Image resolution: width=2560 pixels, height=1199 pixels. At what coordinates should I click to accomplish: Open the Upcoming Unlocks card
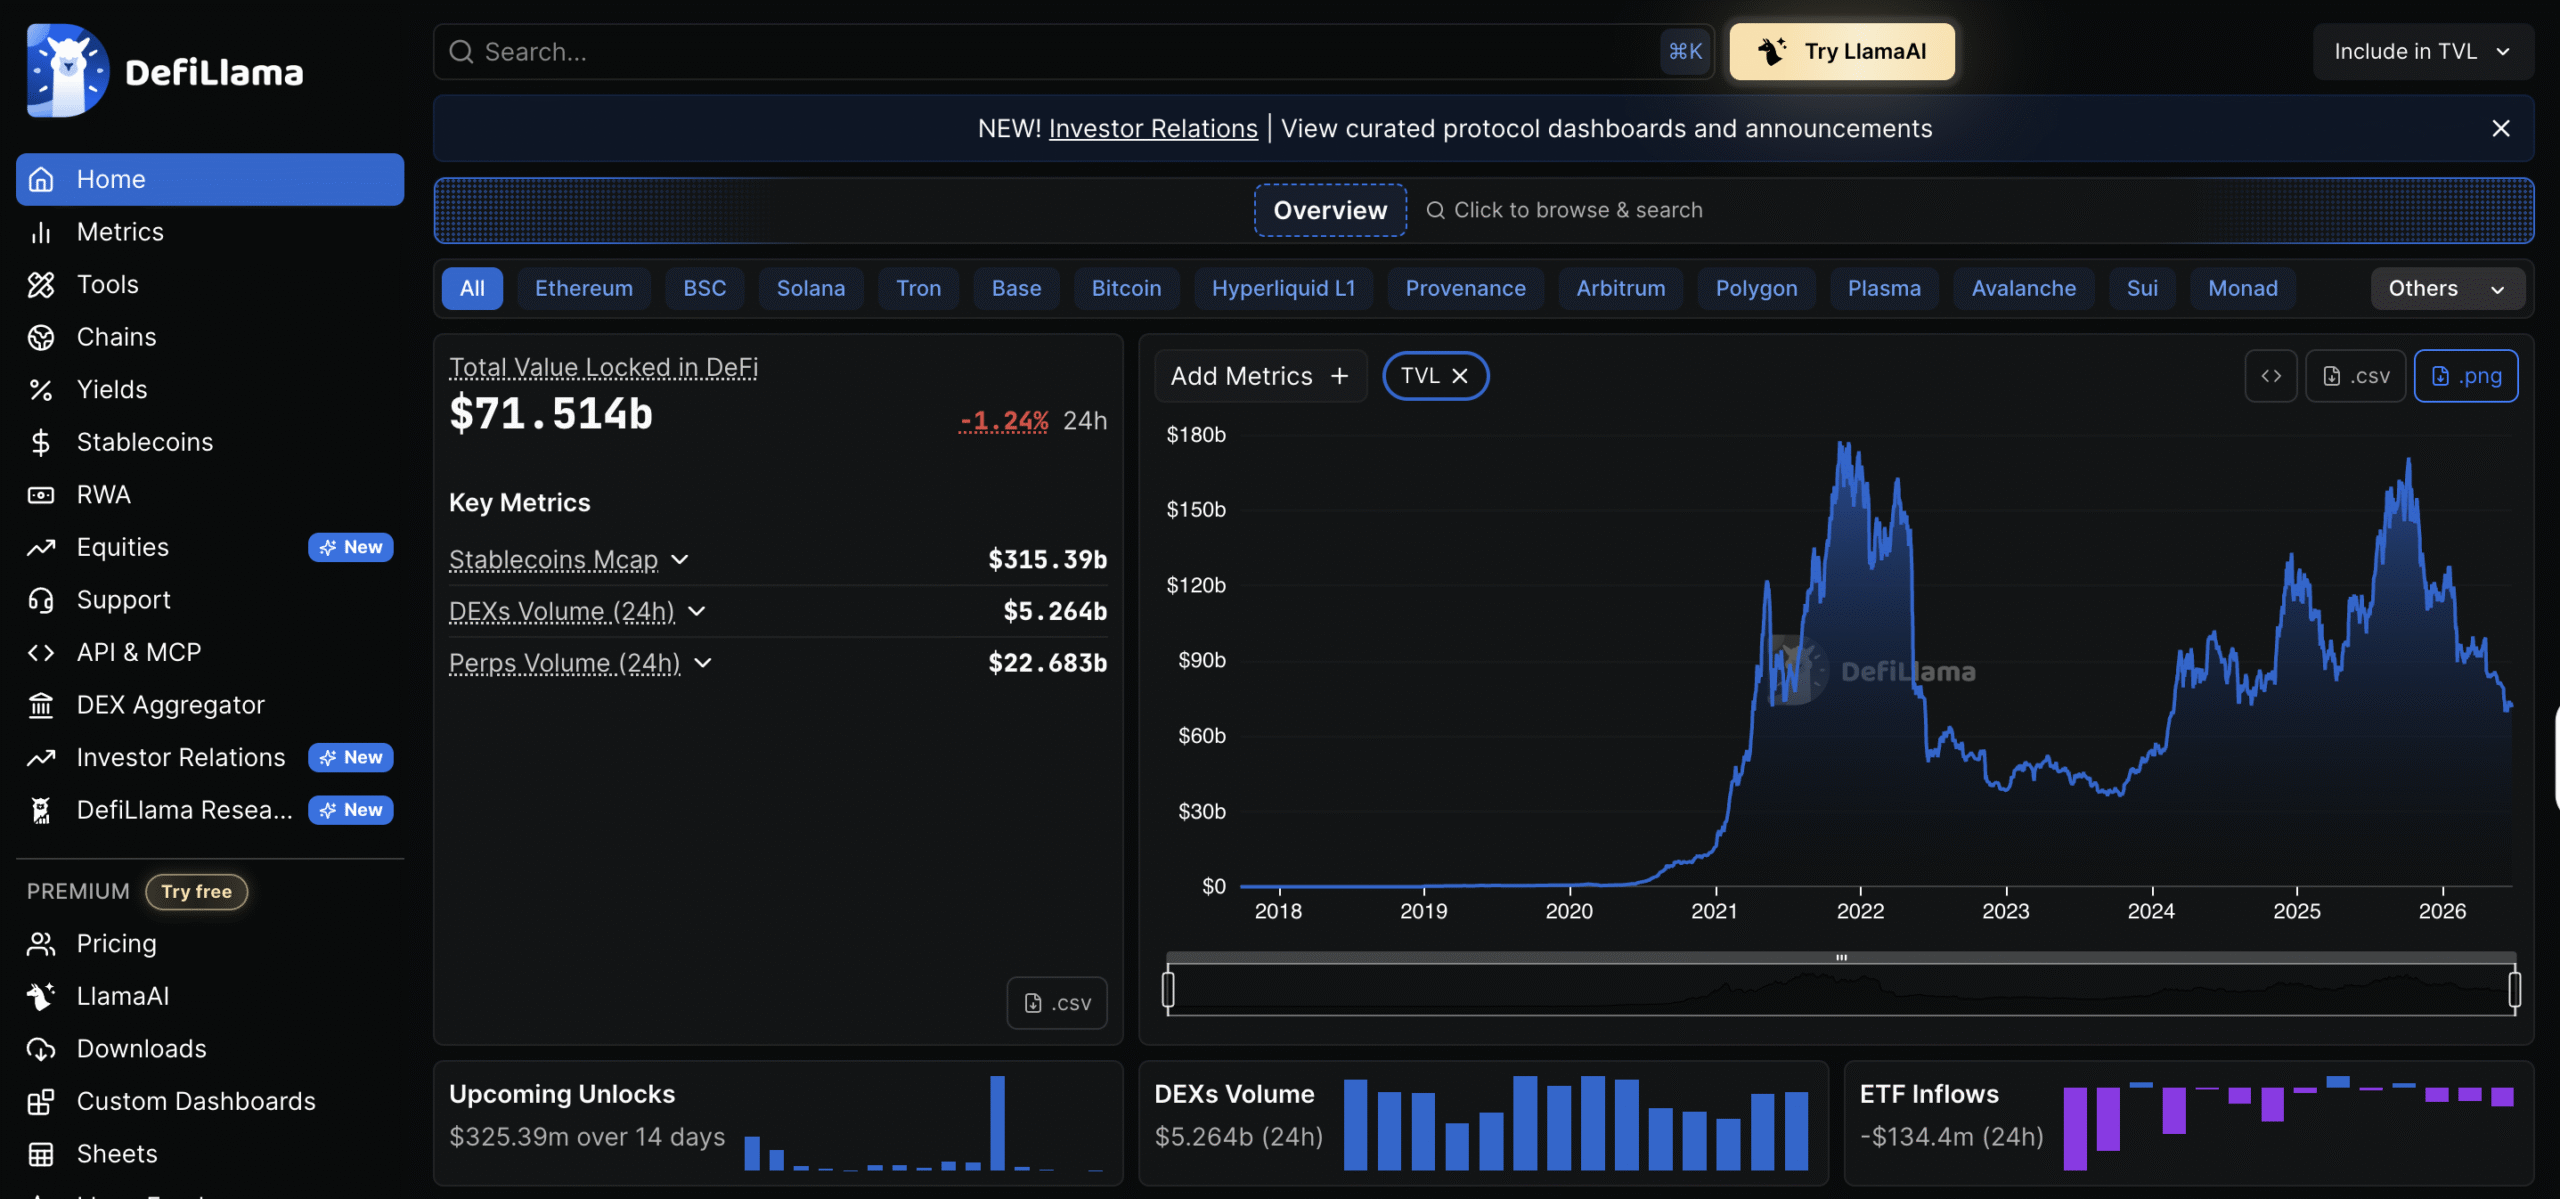point(778,1124)
